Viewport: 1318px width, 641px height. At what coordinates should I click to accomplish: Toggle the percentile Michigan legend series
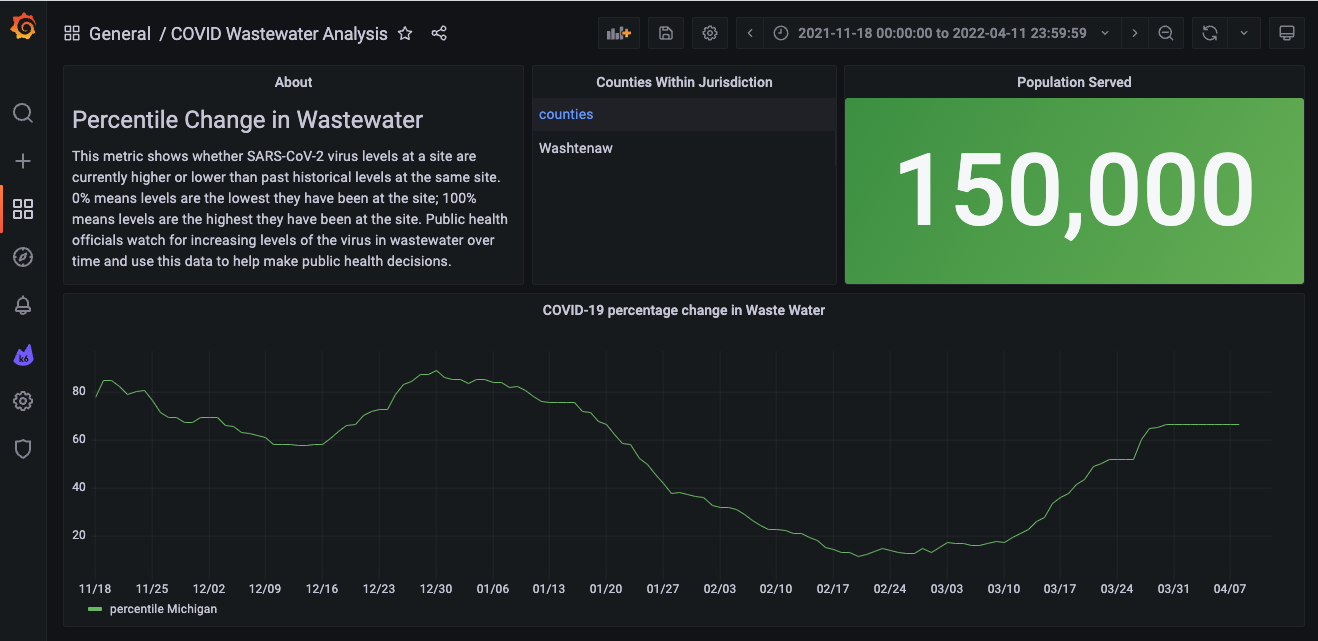coord(163,609)
